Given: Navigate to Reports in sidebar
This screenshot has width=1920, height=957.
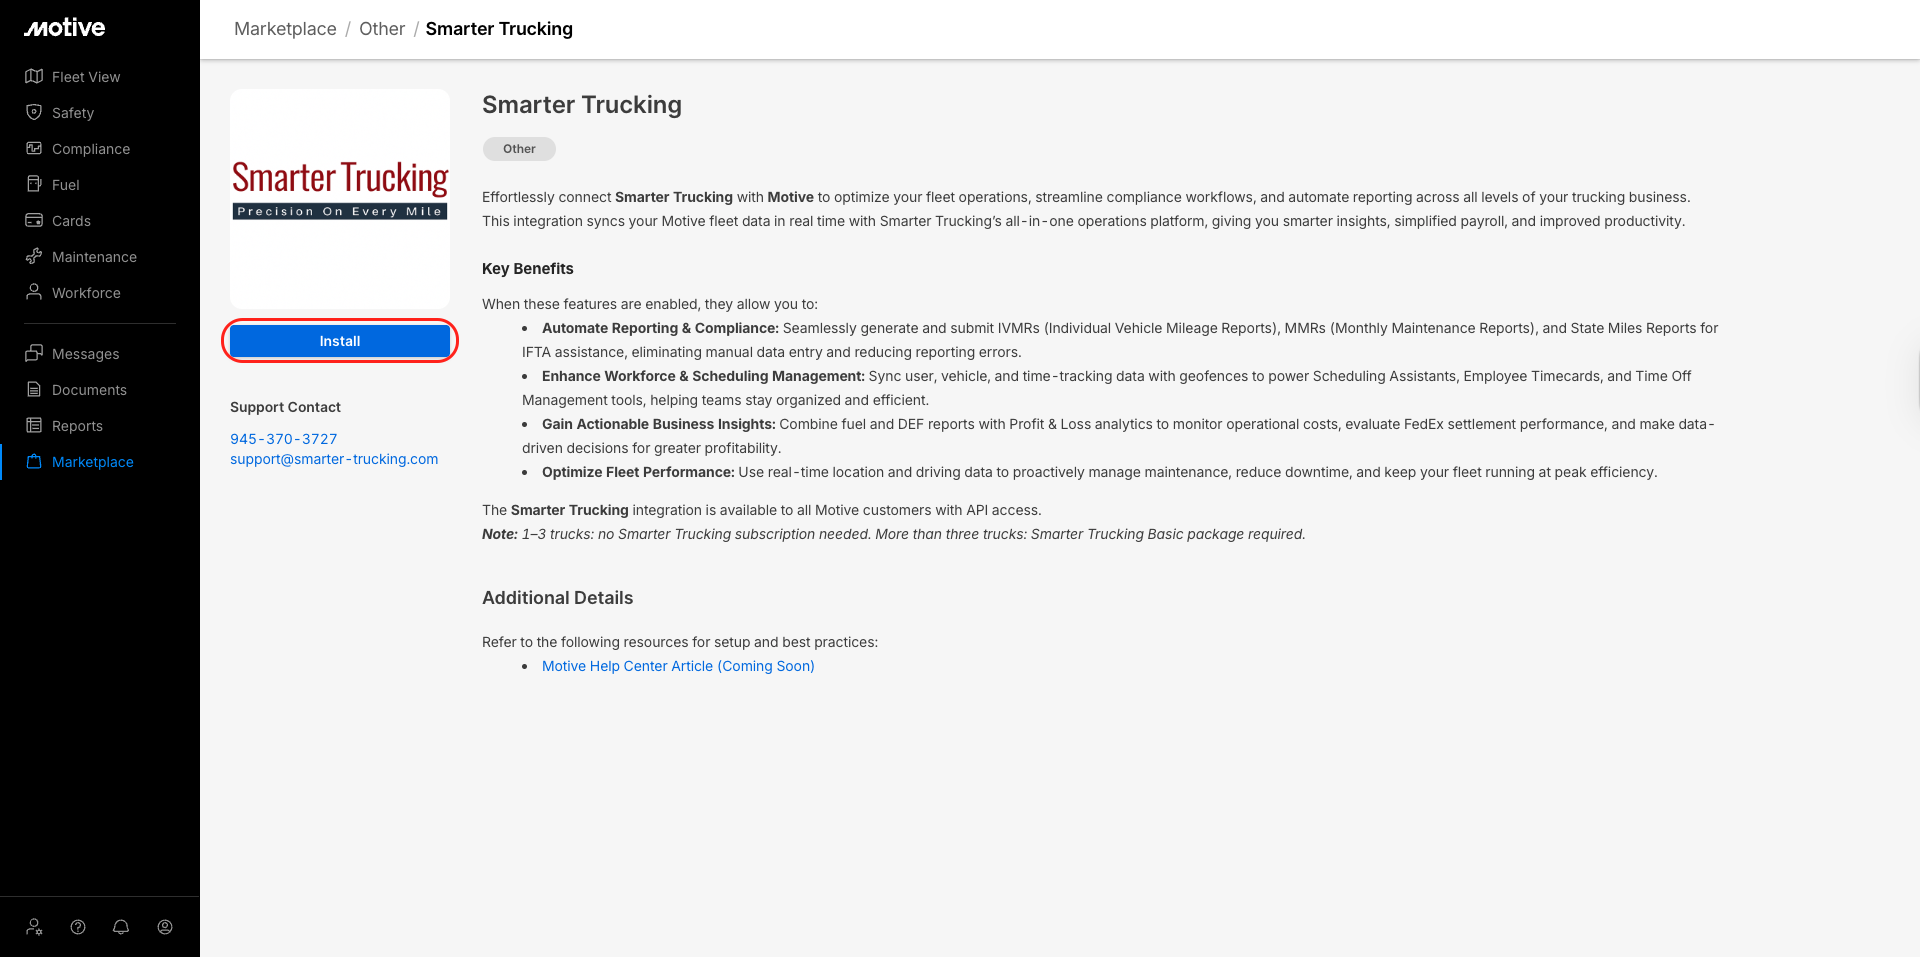Looking at the screenshot, I should [77, 426].
